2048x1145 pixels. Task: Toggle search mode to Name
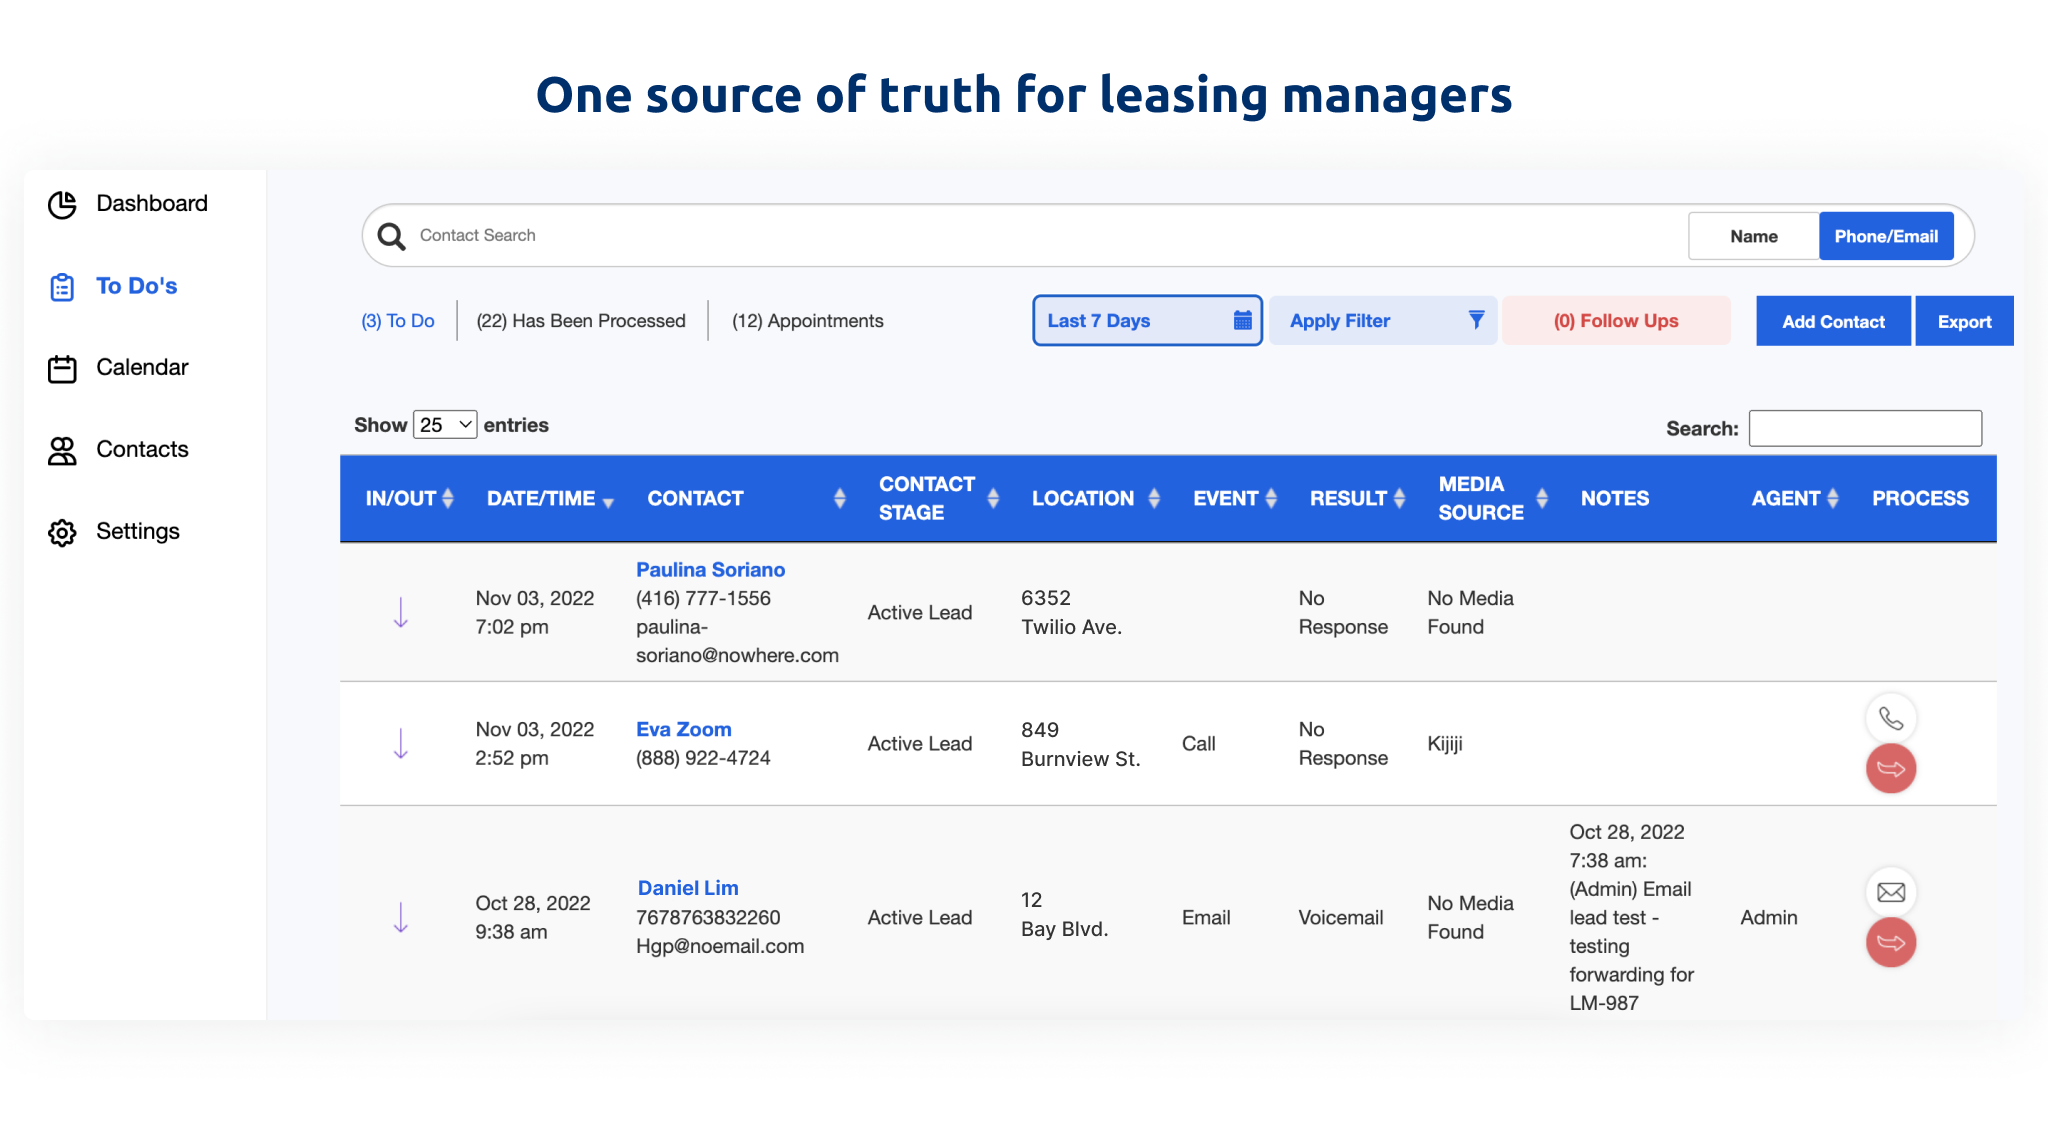(1753, 235)
